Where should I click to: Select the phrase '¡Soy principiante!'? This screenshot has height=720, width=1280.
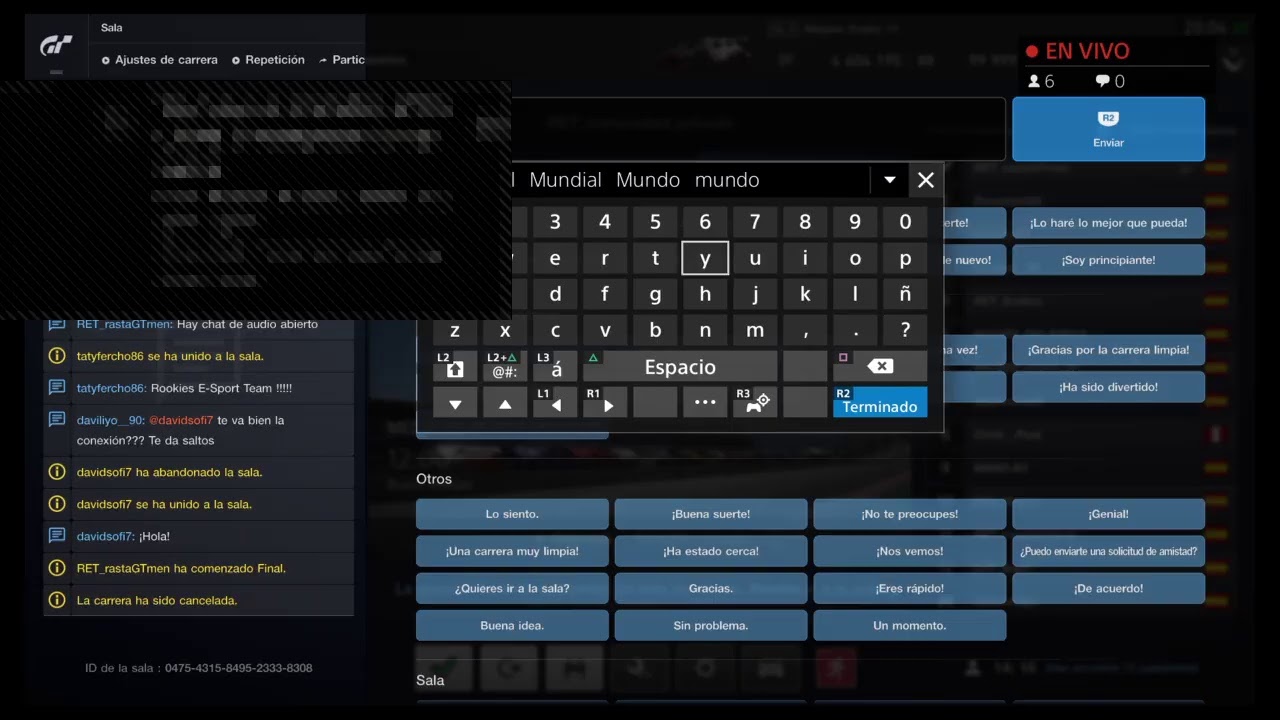pyautogui.click(x=1108, y=260)
